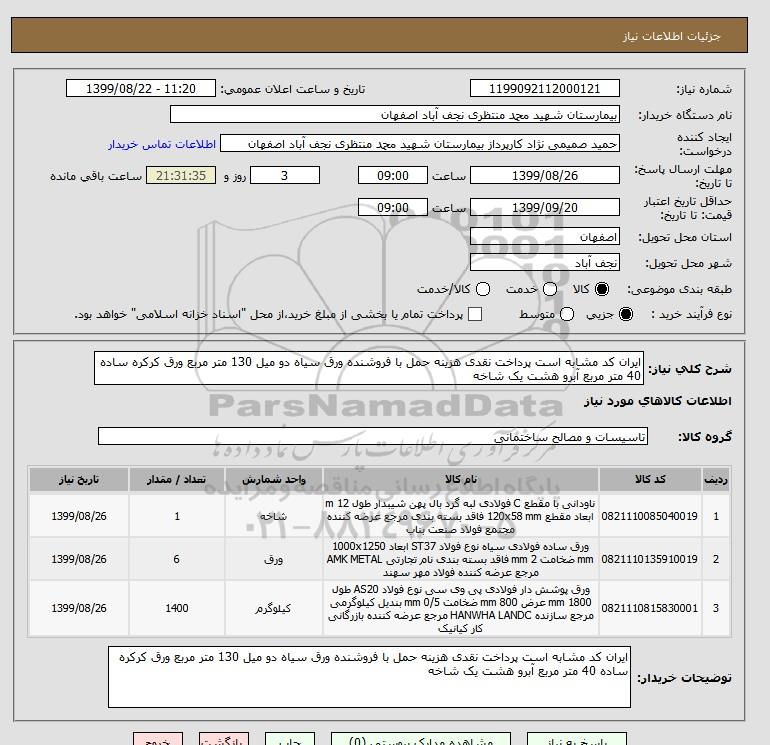Click the need date 1399/08/26 in row 1
The image size is (770, 745).
(x=79, y=516)
